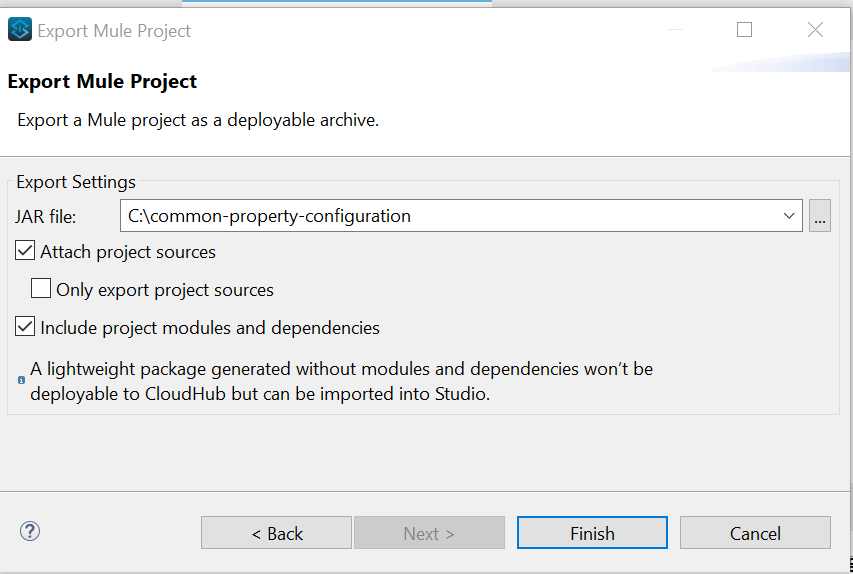853x574 pixels.
Task: Go to previous step with Back button
Action: point(276,533)
